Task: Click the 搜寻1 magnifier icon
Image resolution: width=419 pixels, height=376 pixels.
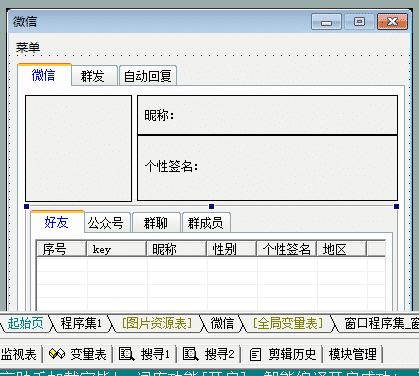Action: pyautogui.click(x=127, y=354)
